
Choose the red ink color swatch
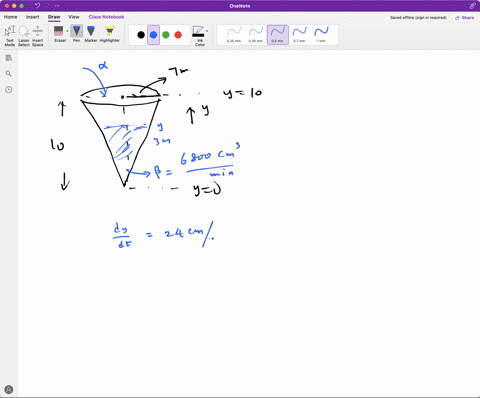(x=178, y=35)
